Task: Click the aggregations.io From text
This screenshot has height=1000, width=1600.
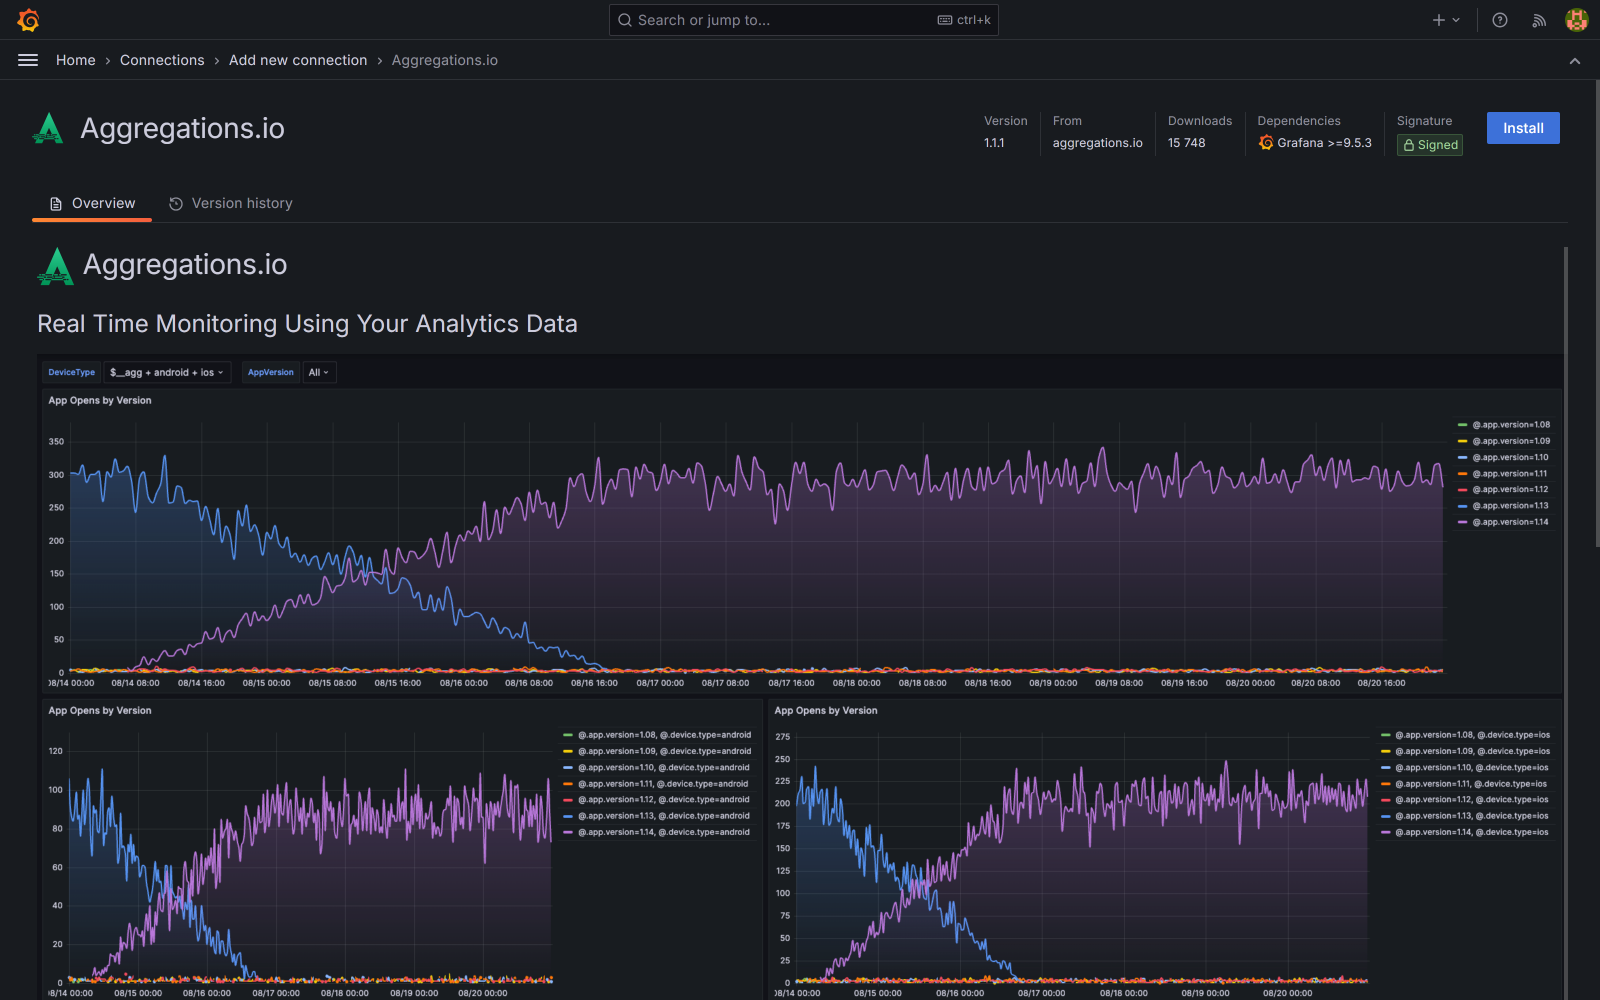Action: pyautogui.click(x=1097, y=143)
